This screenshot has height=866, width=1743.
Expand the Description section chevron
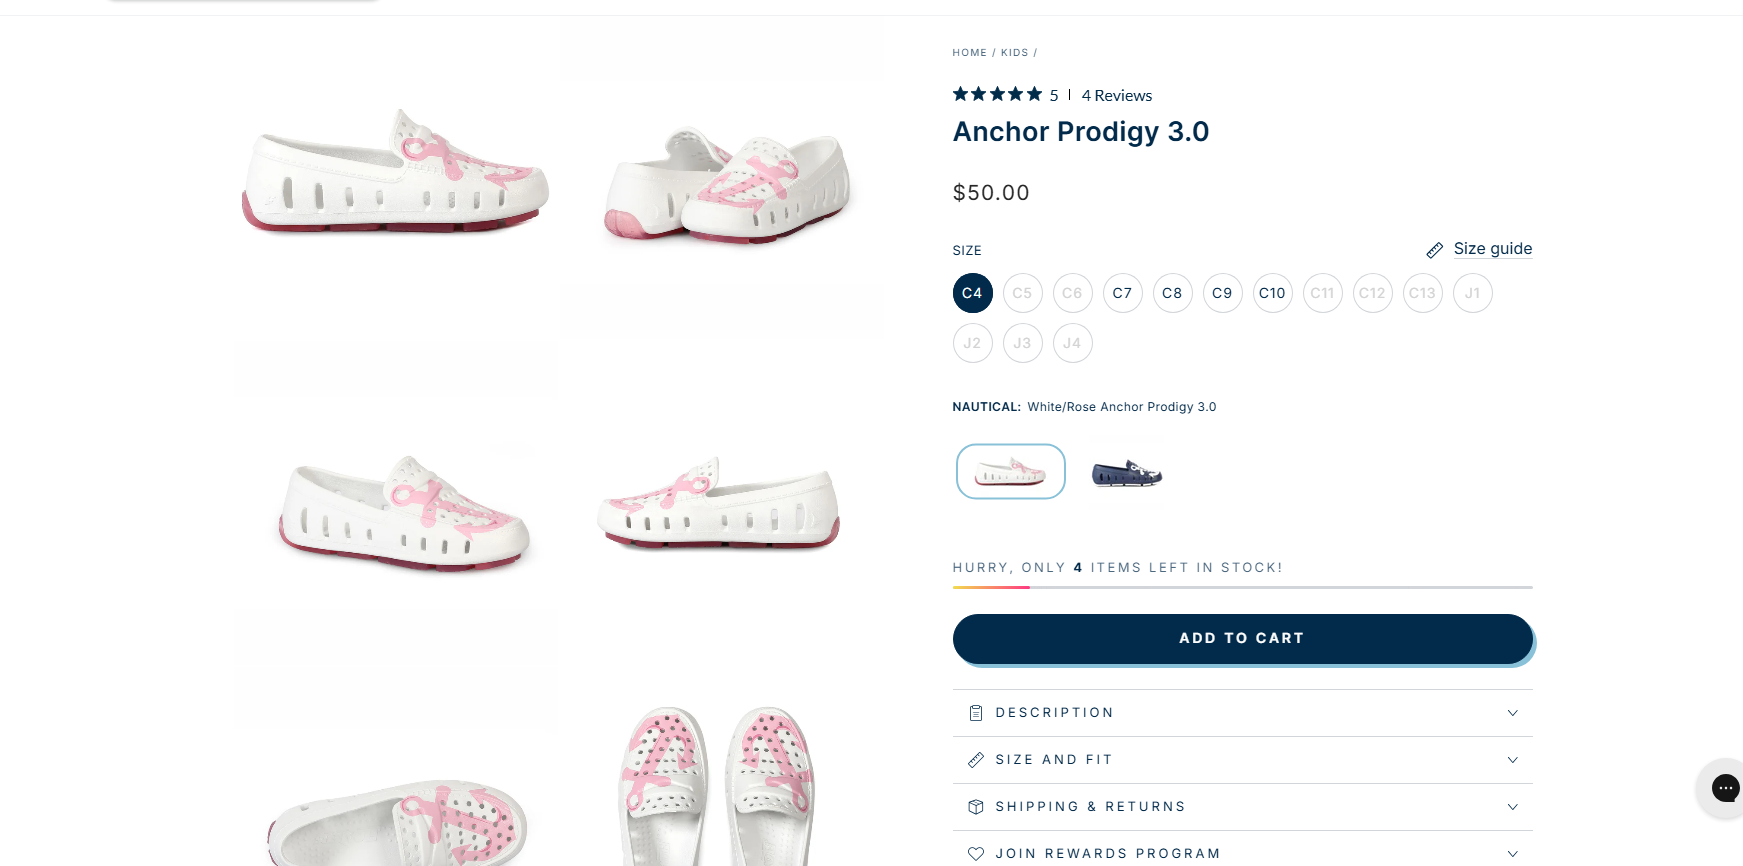coord(1512,713)
